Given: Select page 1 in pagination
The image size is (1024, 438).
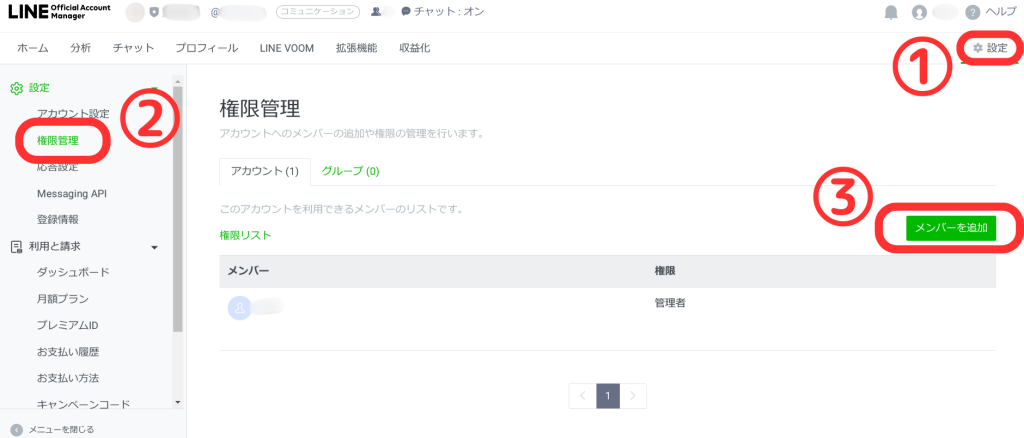Looking at the screenshot, I should click(608, 396).
